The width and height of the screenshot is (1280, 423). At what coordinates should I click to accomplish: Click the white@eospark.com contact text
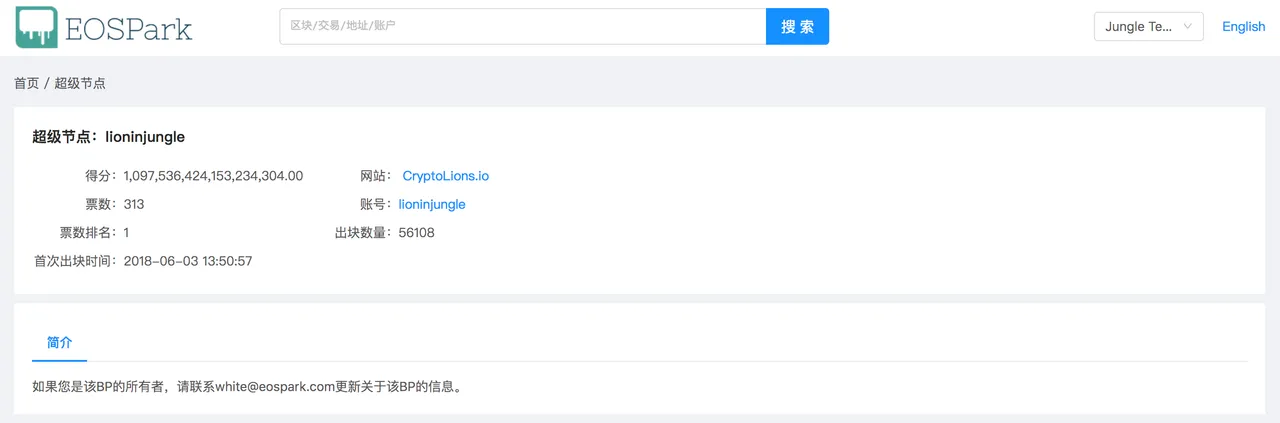click(x=274, y=387)
